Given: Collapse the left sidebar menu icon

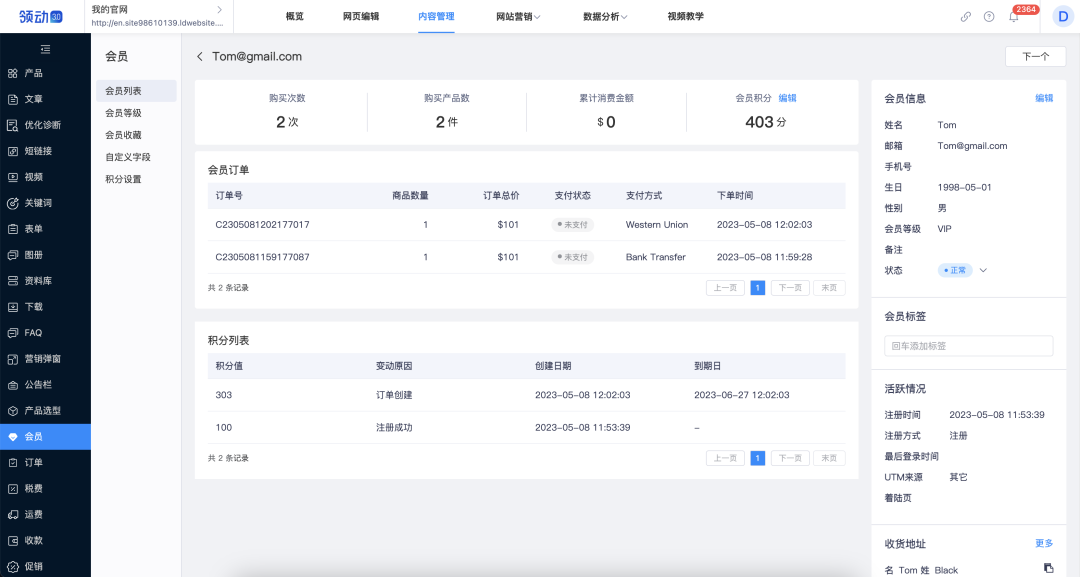Looking at the screenshot, I should [x=45, y=49].
